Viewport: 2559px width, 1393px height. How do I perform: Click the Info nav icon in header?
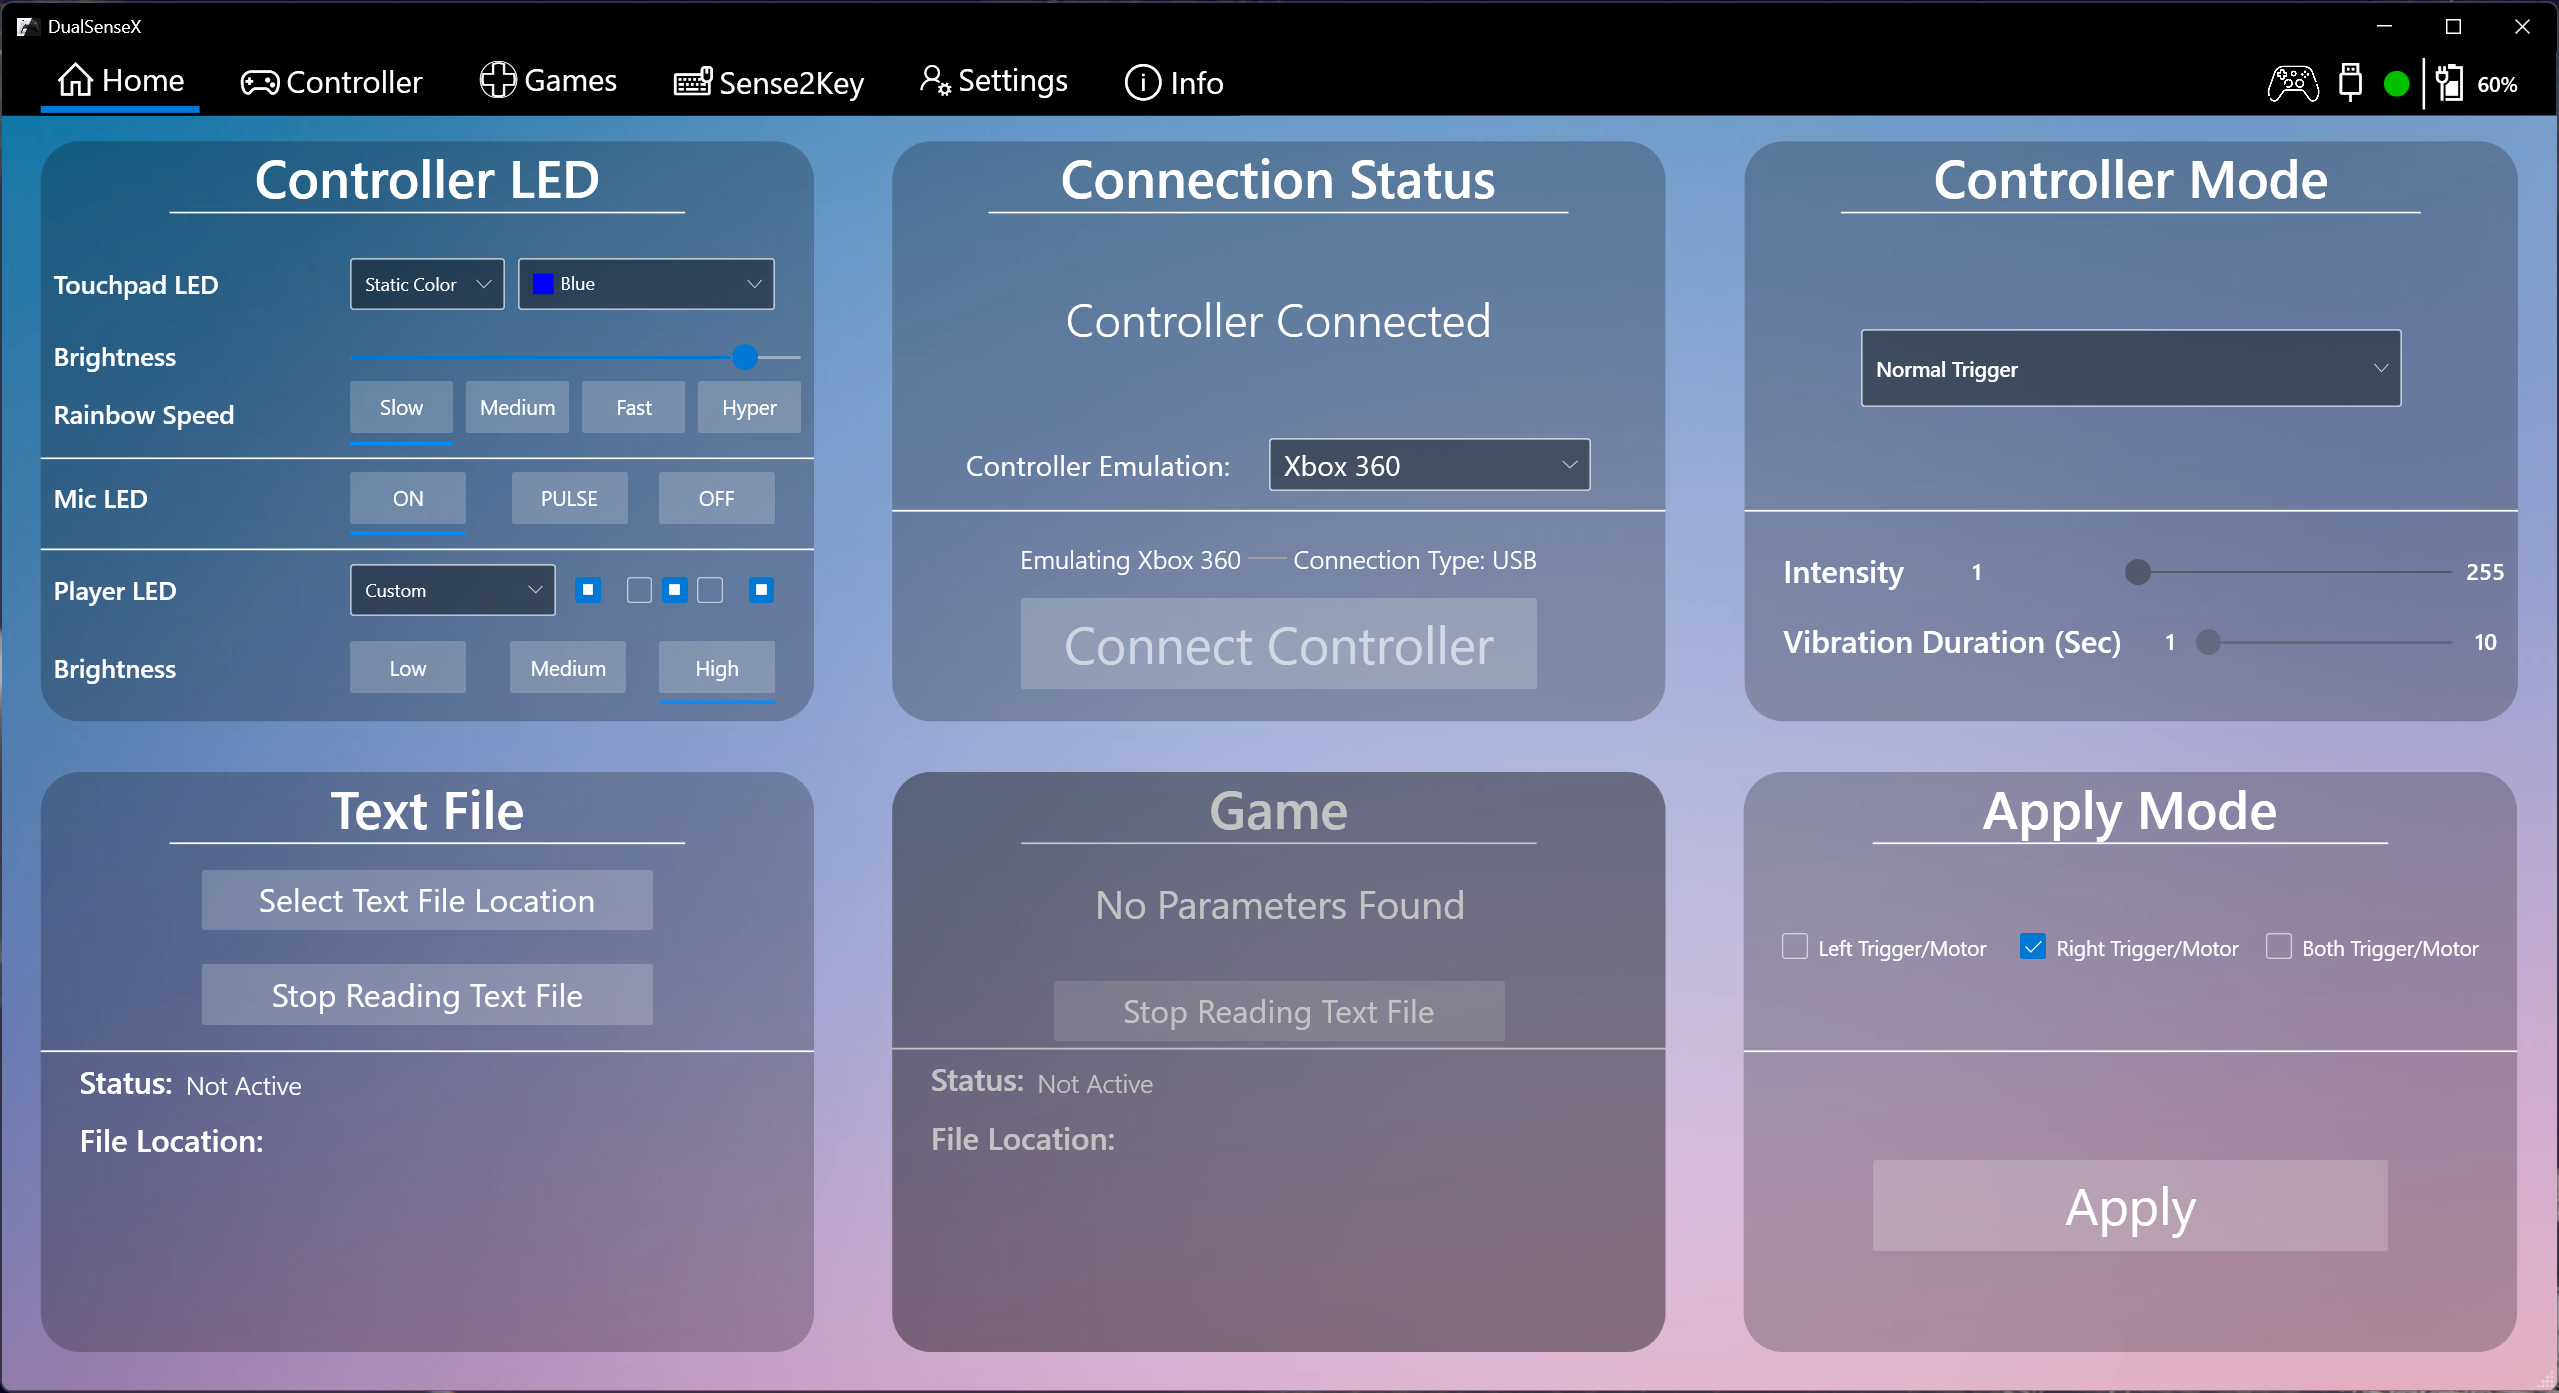click(x=1141, y=81)
